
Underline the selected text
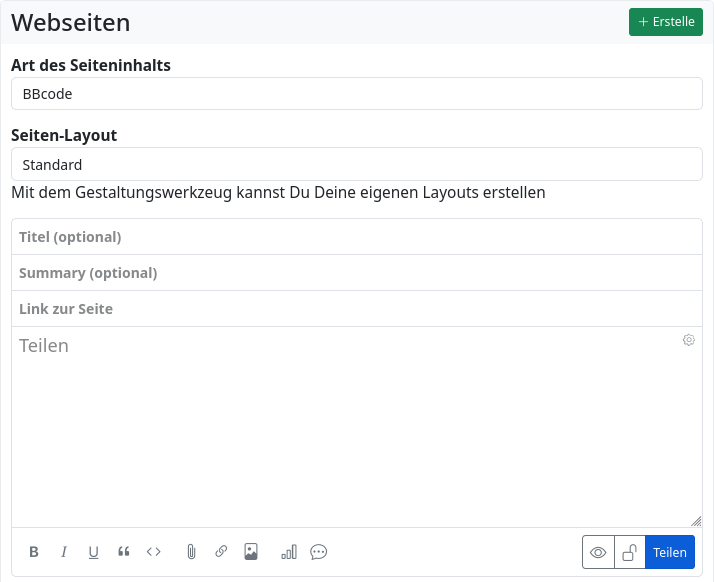(x=94, y=552)
